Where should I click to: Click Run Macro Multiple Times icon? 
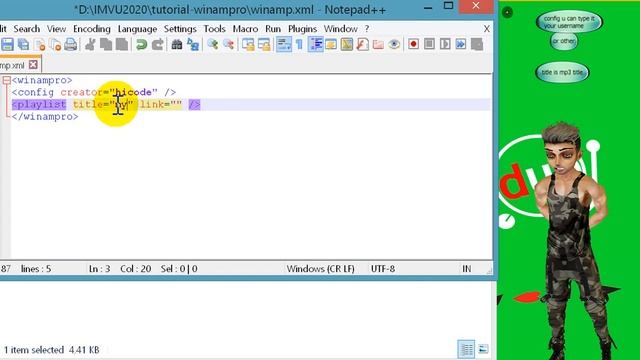coord(460,44)
